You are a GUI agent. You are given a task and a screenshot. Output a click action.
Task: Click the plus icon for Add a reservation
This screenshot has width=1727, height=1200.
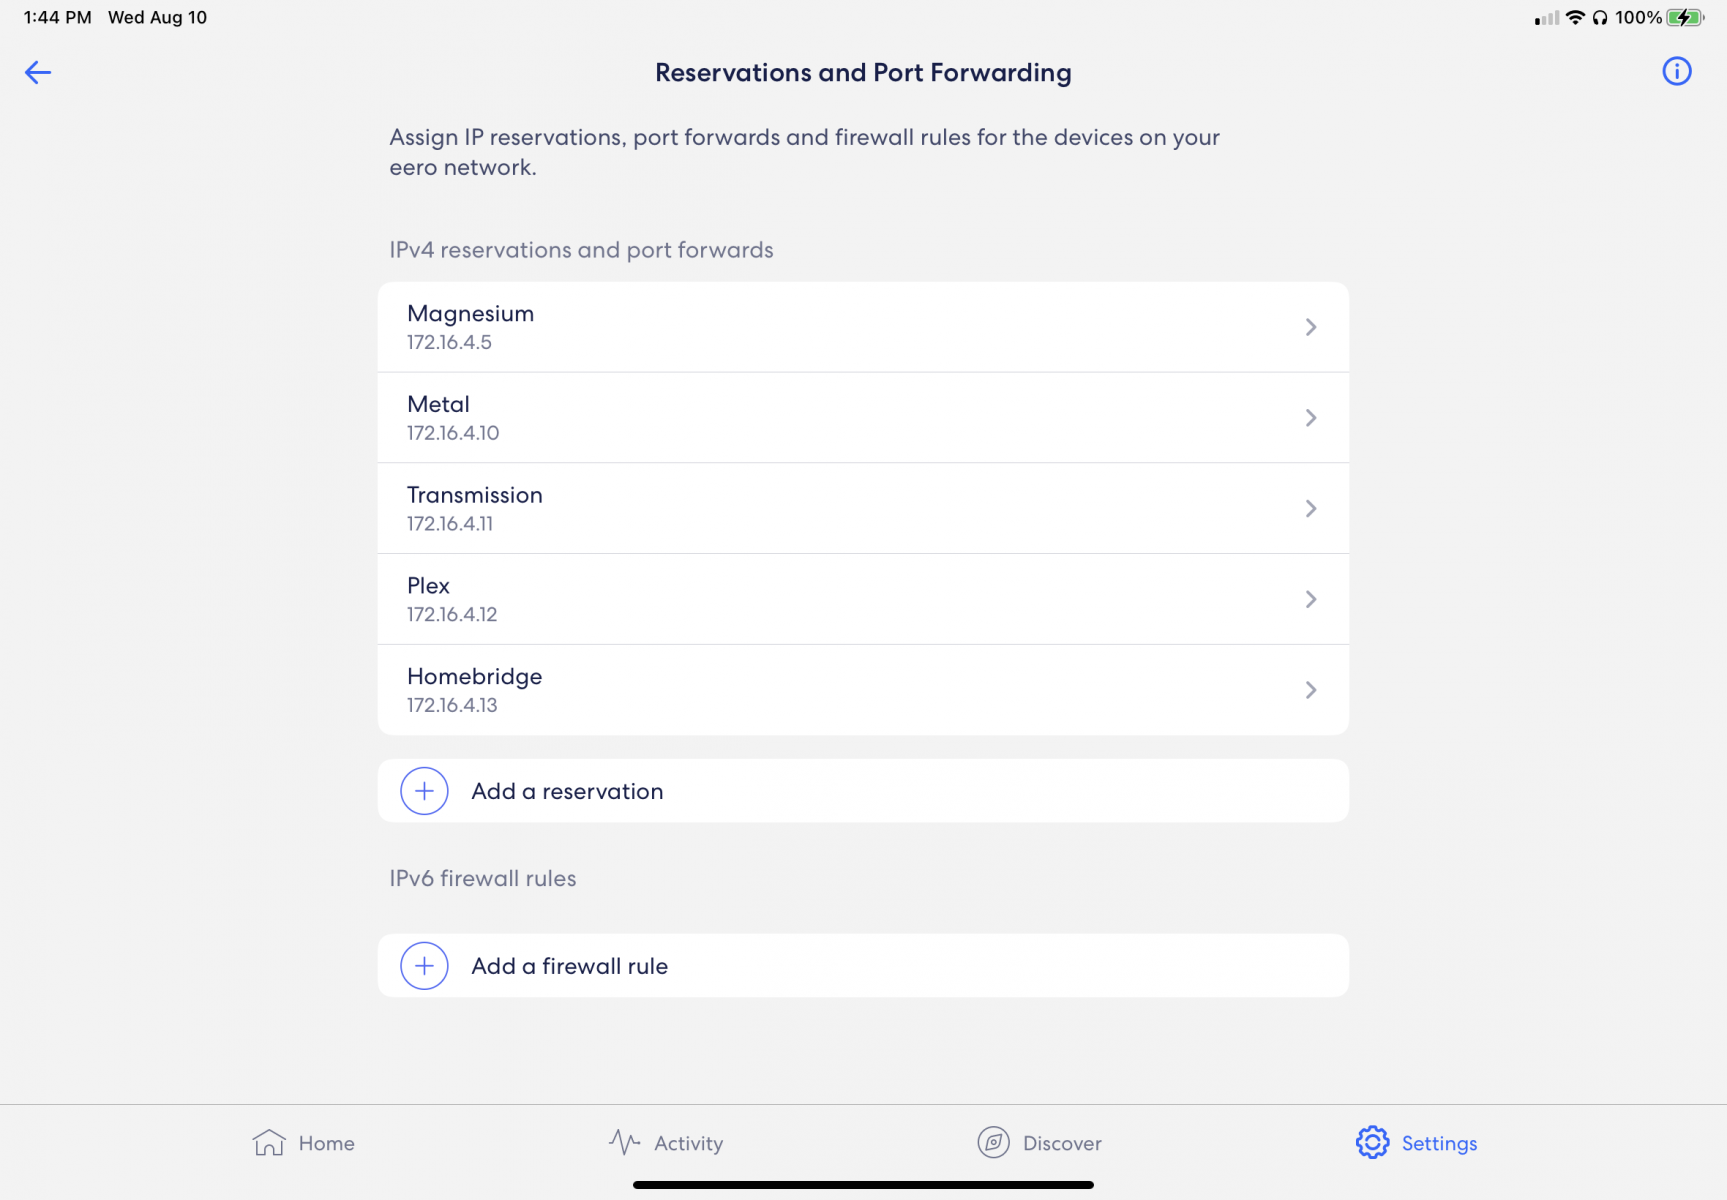click(424, 791)
